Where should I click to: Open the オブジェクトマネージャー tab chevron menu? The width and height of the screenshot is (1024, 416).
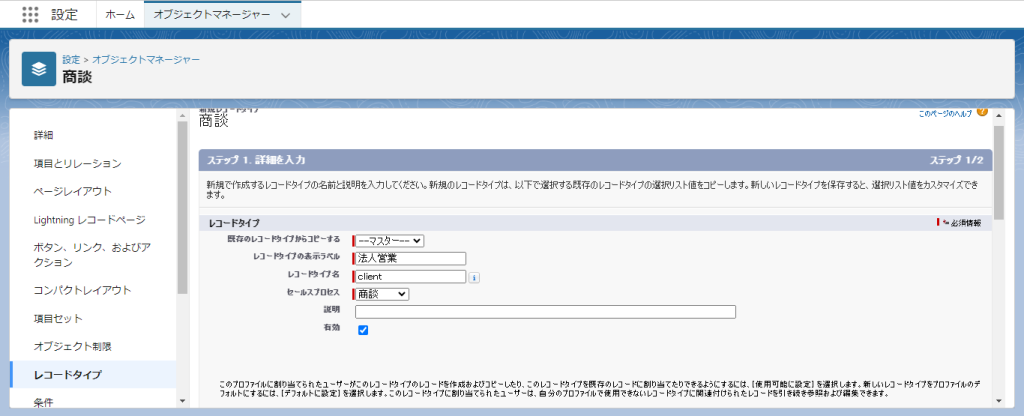tap(286, 15)
